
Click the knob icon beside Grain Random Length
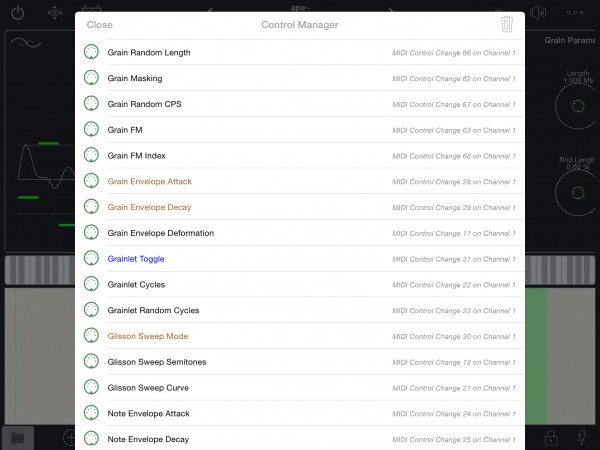91,52
